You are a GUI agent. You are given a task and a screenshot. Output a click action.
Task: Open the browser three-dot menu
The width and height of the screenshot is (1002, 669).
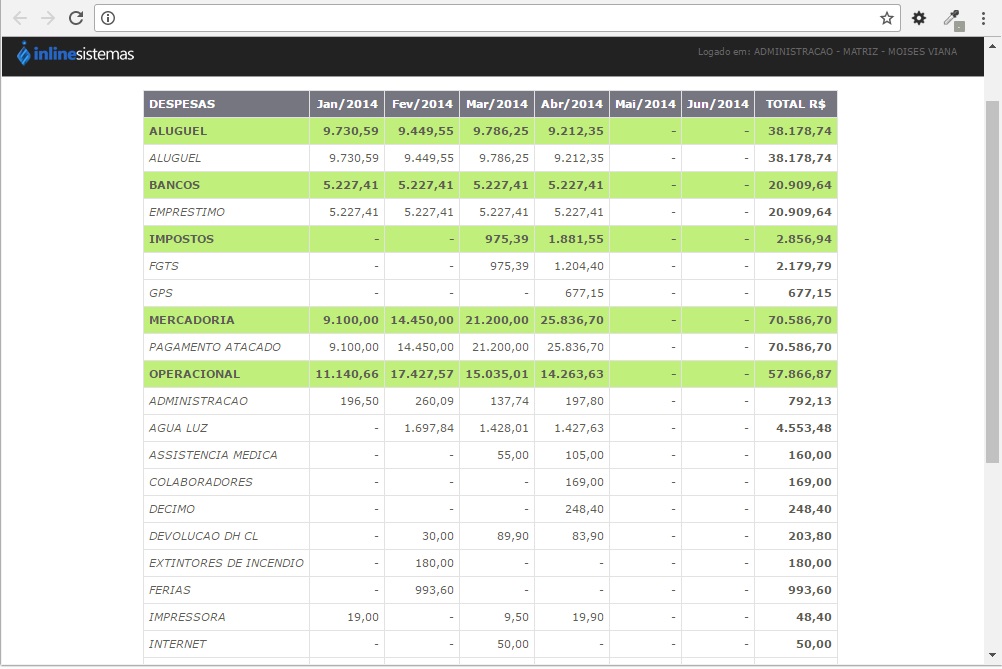pos(983,18)
